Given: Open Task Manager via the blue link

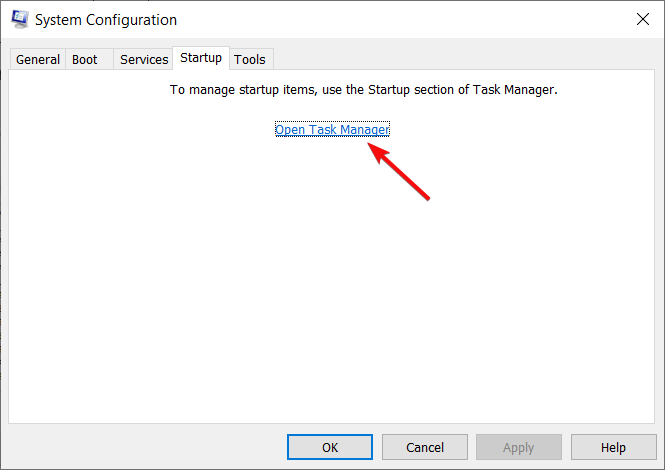Looking at the screenshot, I should [332, 129].
